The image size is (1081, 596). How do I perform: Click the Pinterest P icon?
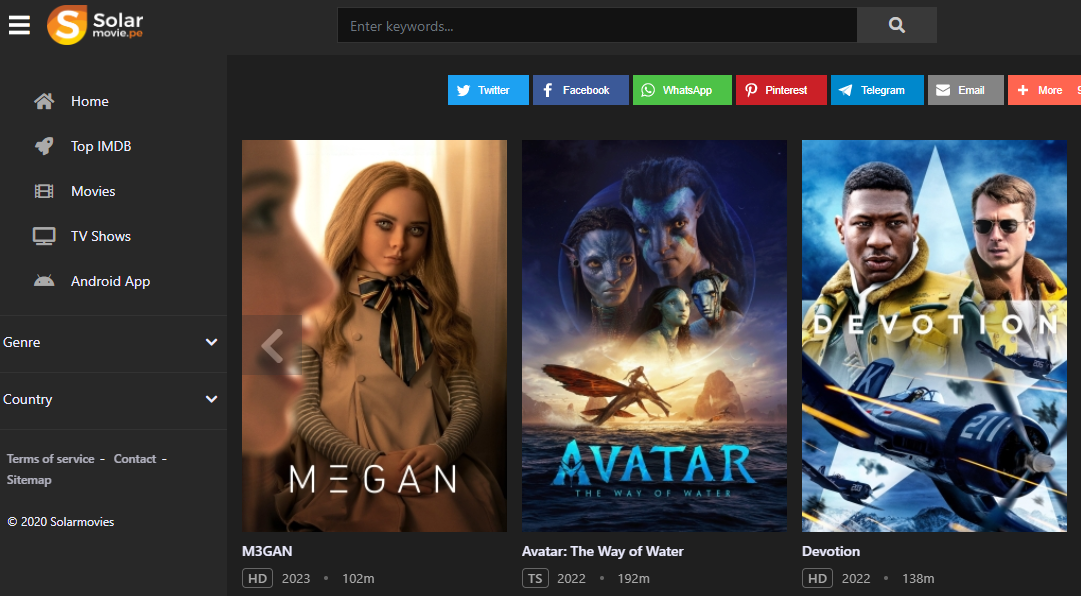coord(751,90)
